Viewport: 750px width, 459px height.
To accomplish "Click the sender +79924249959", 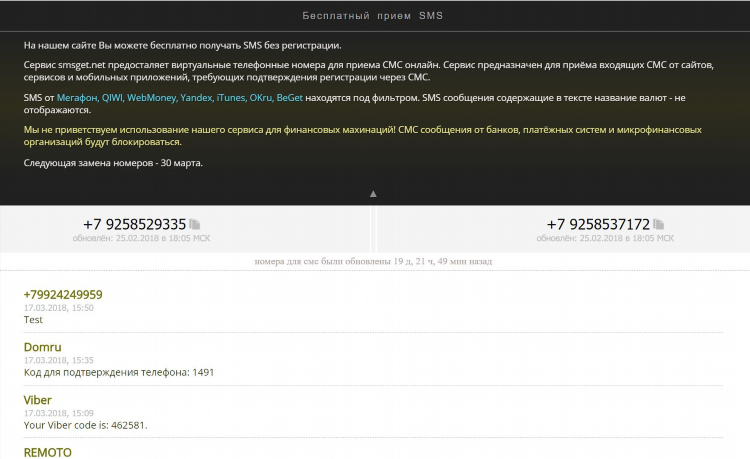I will [63, 295].
